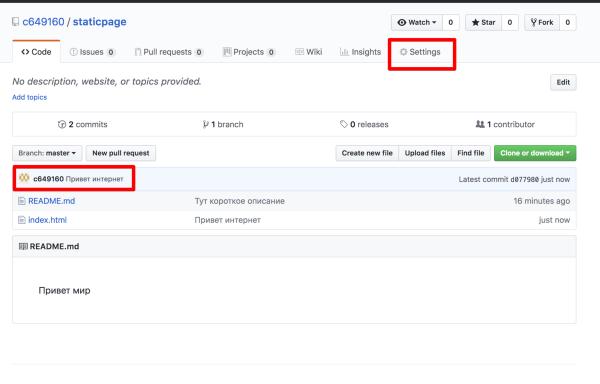This screenshot has width=600, height=384.
Task: Click the contributors people icon
Action: click(x=480, y=124)
